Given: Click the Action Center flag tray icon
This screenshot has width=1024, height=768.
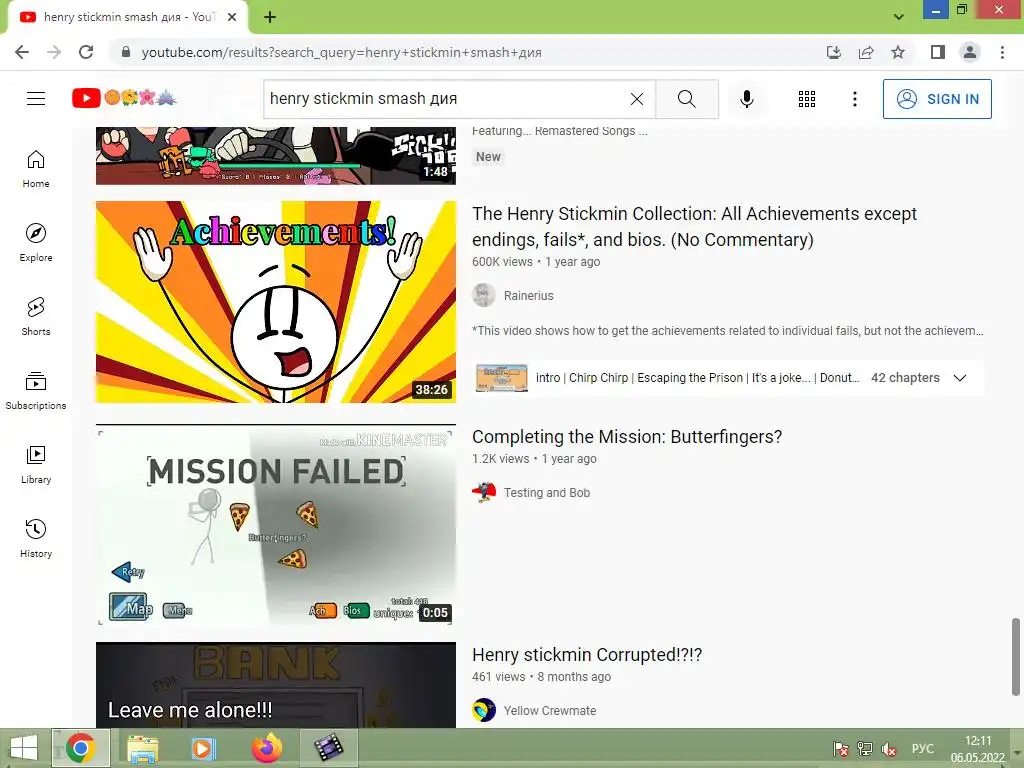Looking at the screenshot, I should tap(840, 749).
